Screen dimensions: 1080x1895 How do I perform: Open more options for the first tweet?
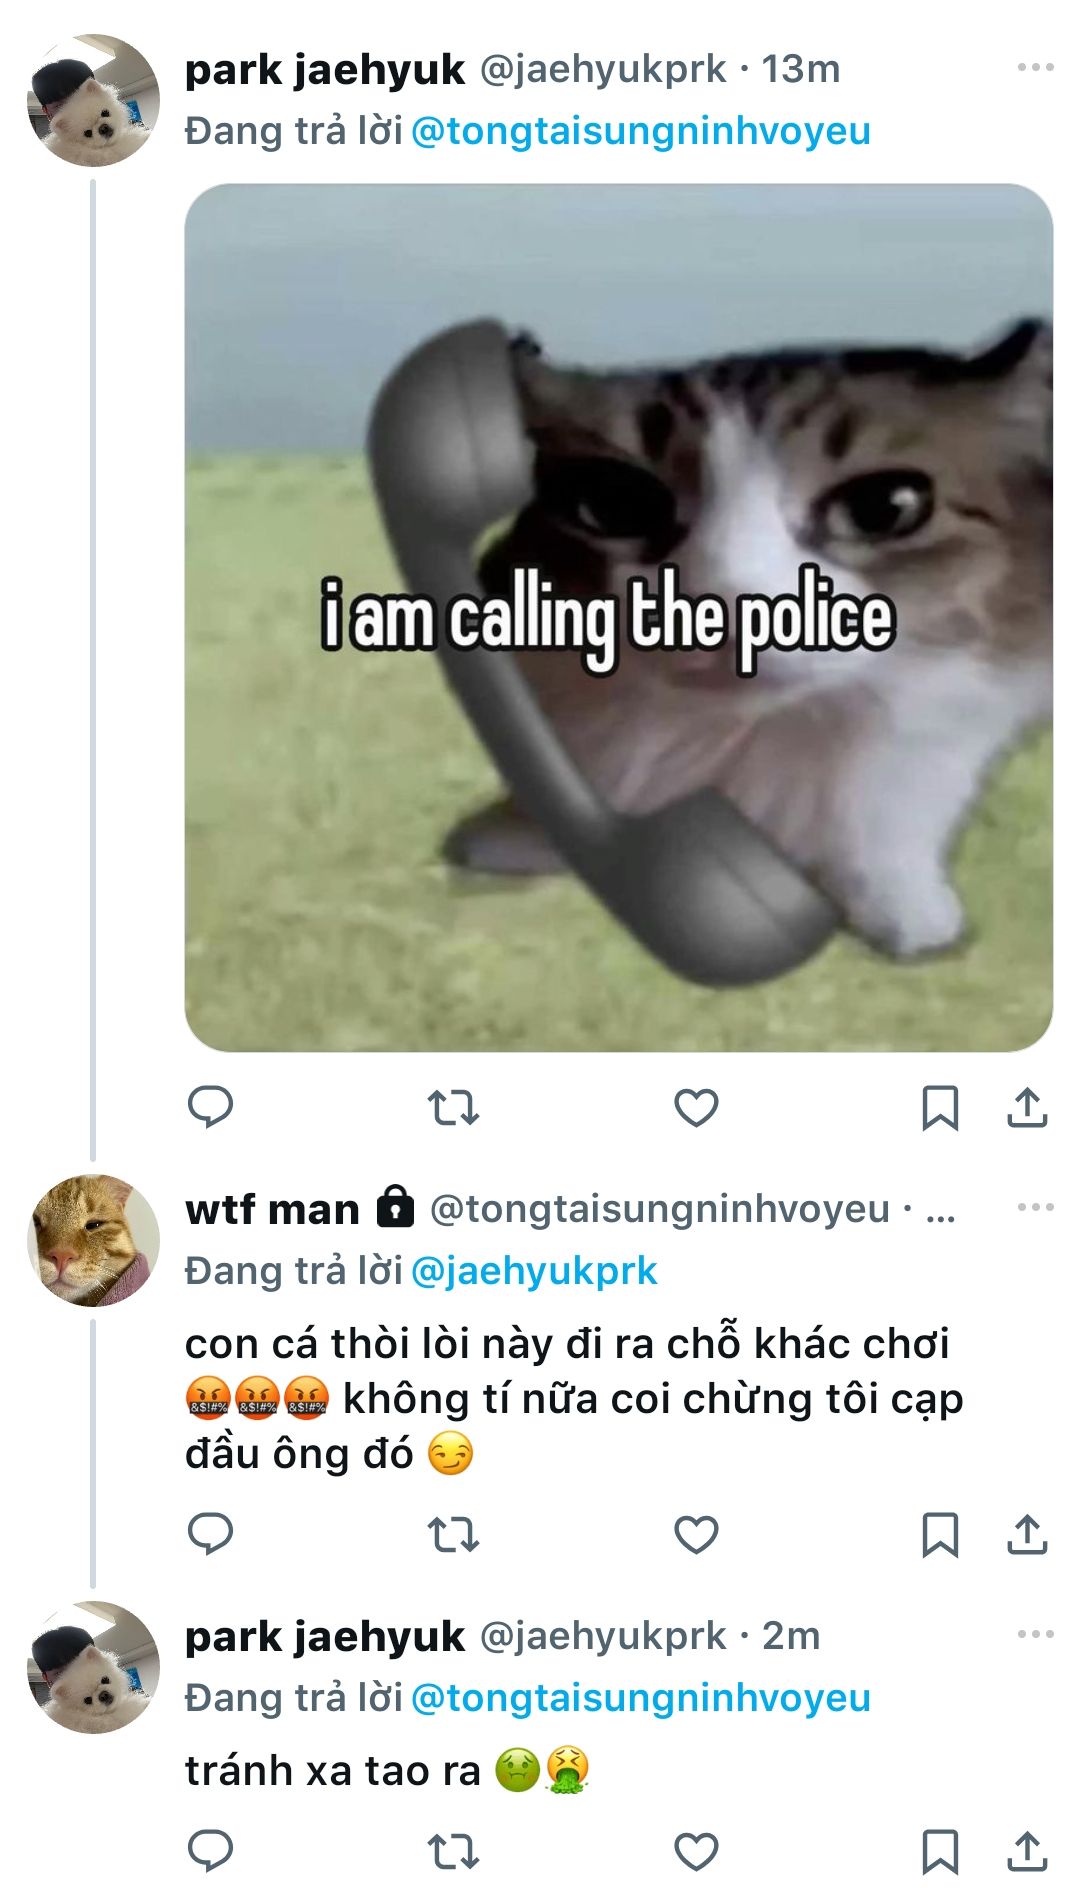[x=1035, y=68]
